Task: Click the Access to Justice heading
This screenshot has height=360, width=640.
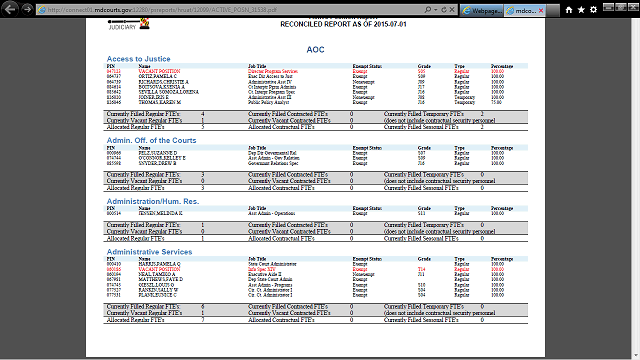Action: [x=138, y=59]
